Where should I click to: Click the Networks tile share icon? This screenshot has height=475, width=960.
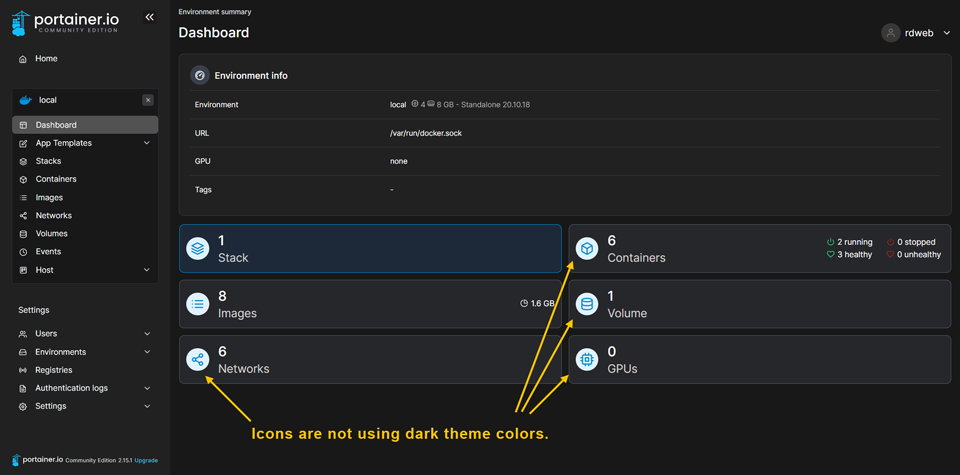(198, 359)
